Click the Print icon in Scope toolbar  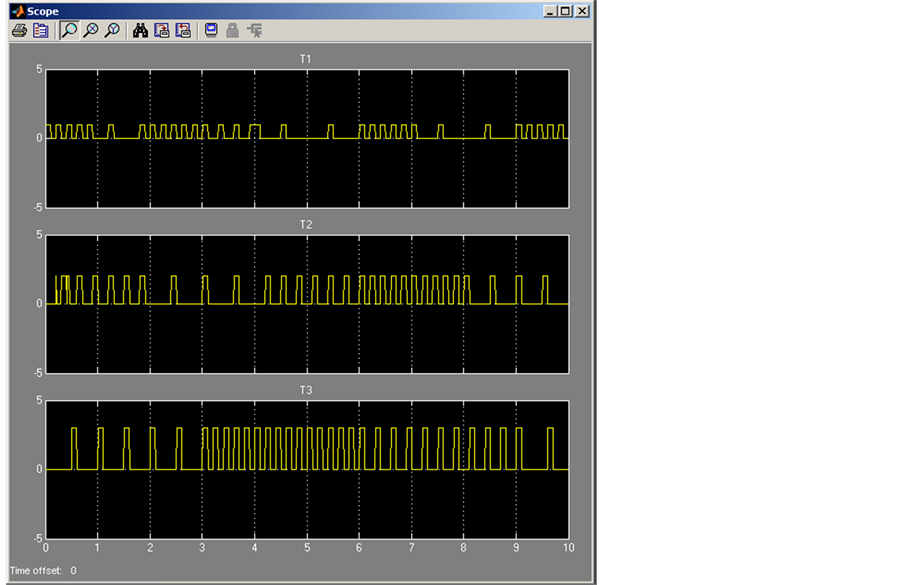pos(18,31)
